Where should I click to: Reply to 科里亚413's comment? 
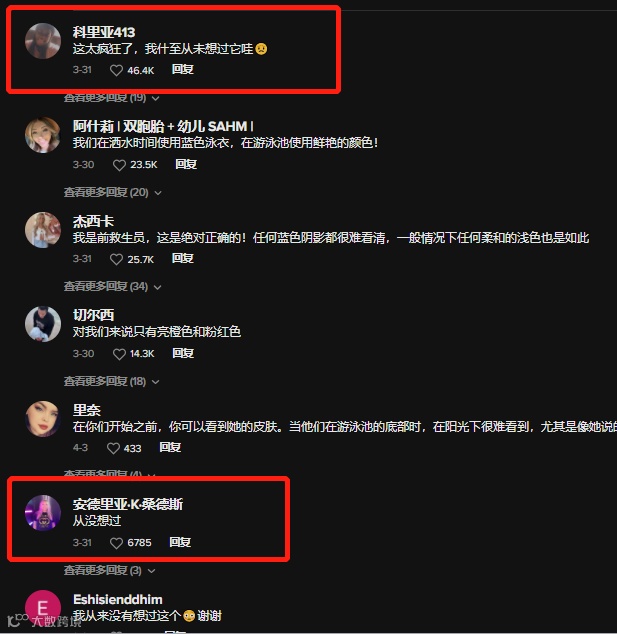click(183, 70)
